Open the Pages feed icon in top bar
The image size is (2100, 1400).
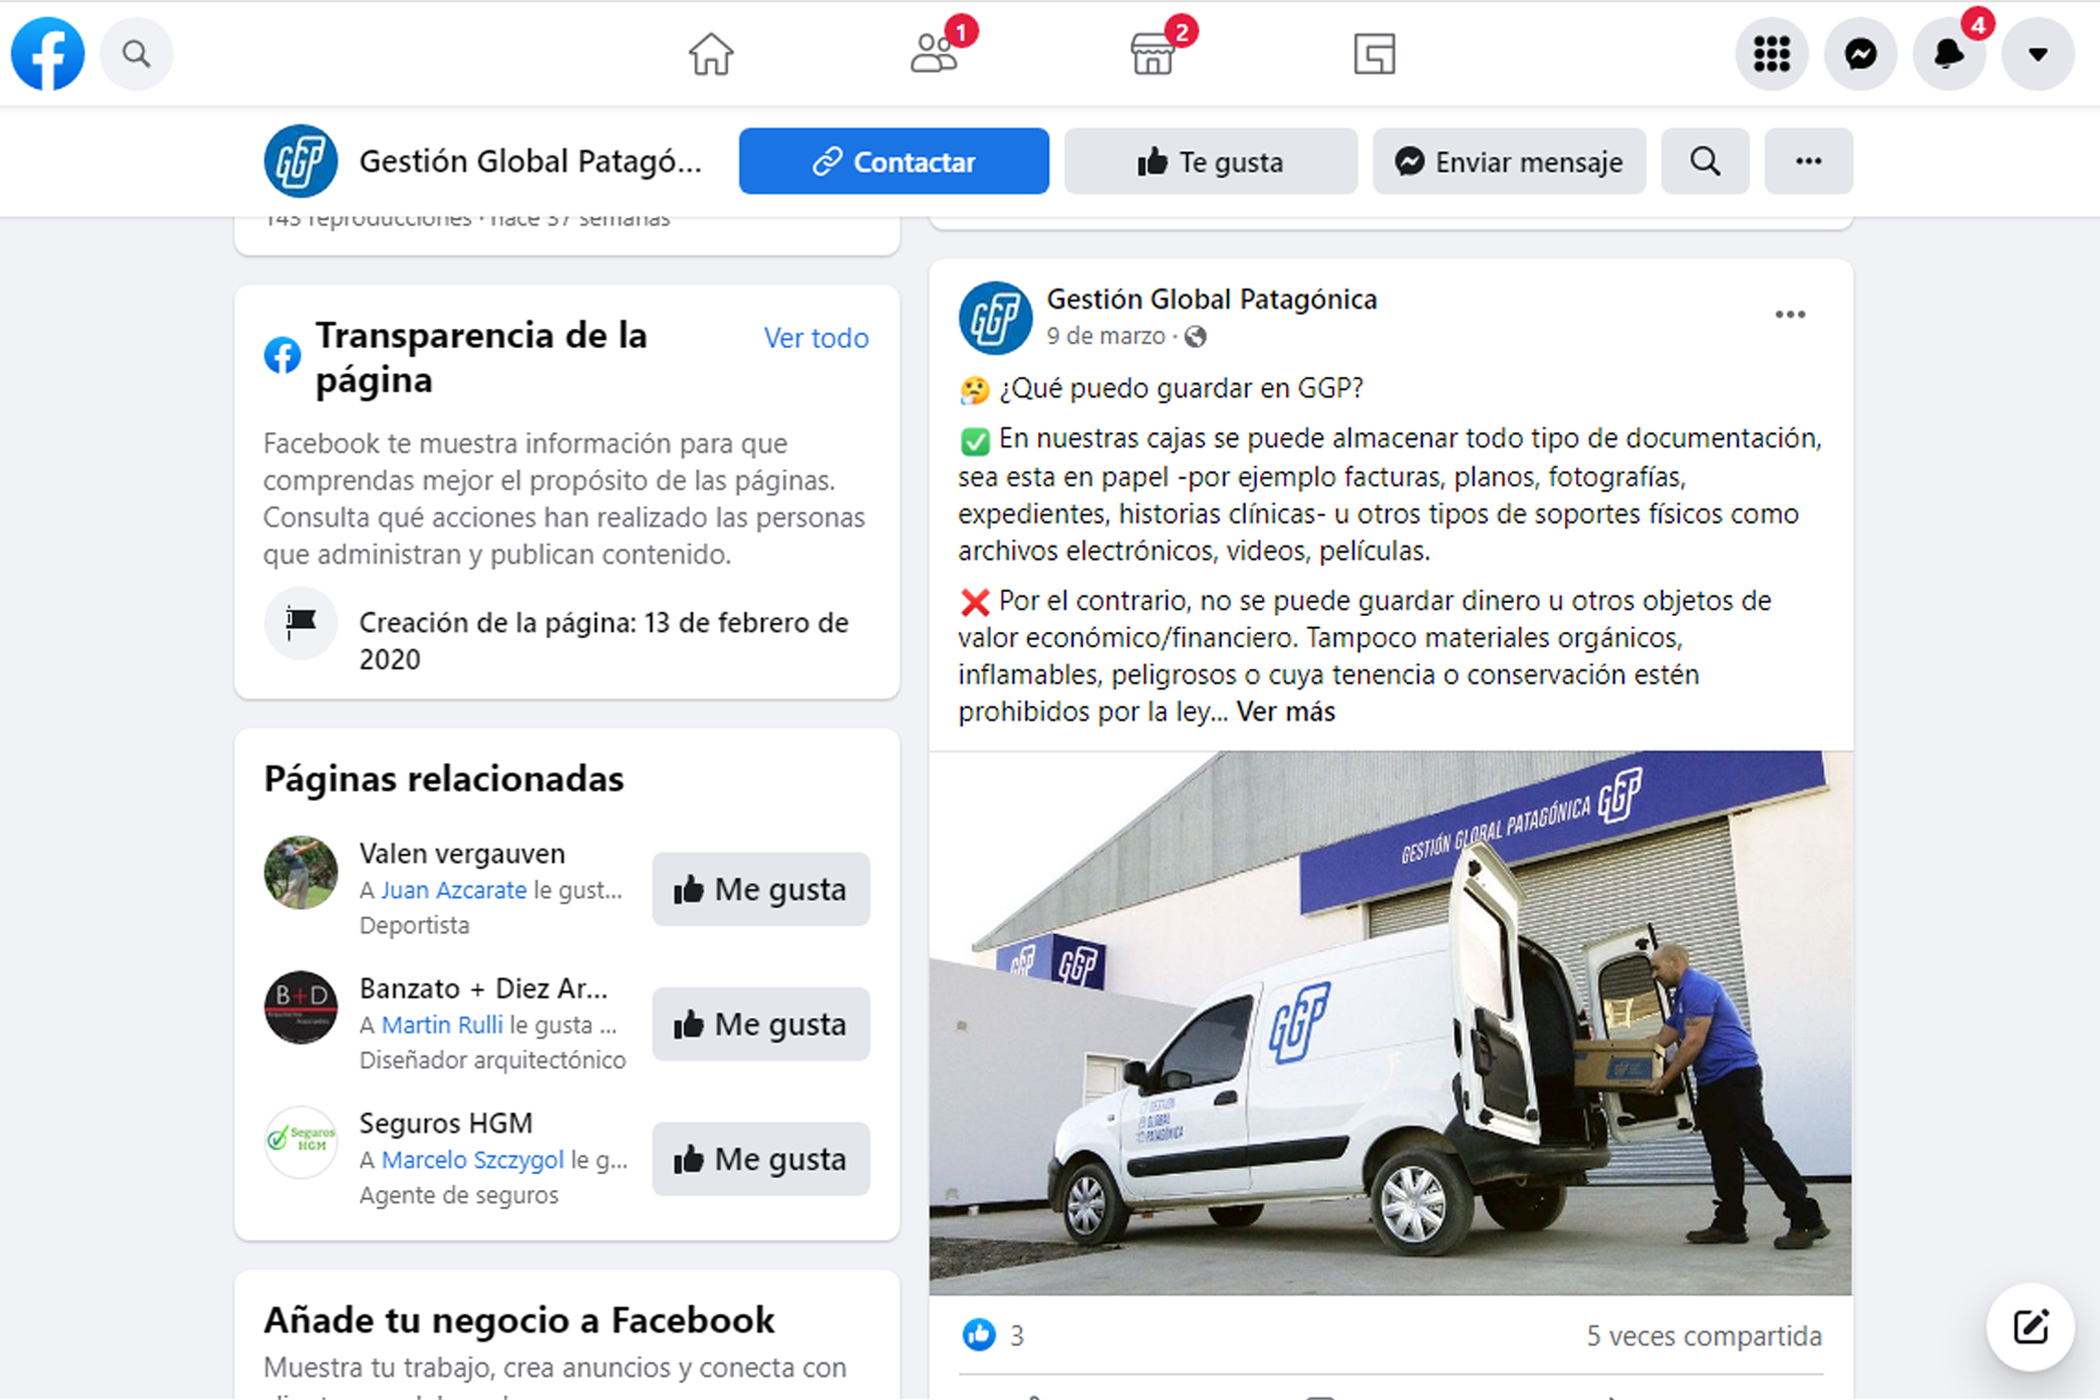(x=1375, y=54)
